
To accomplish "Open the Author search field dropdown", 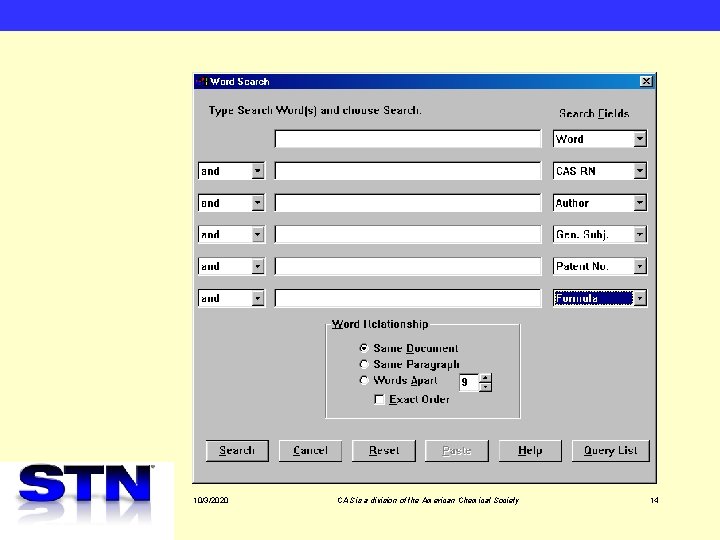I will click(x=640, y=202).
